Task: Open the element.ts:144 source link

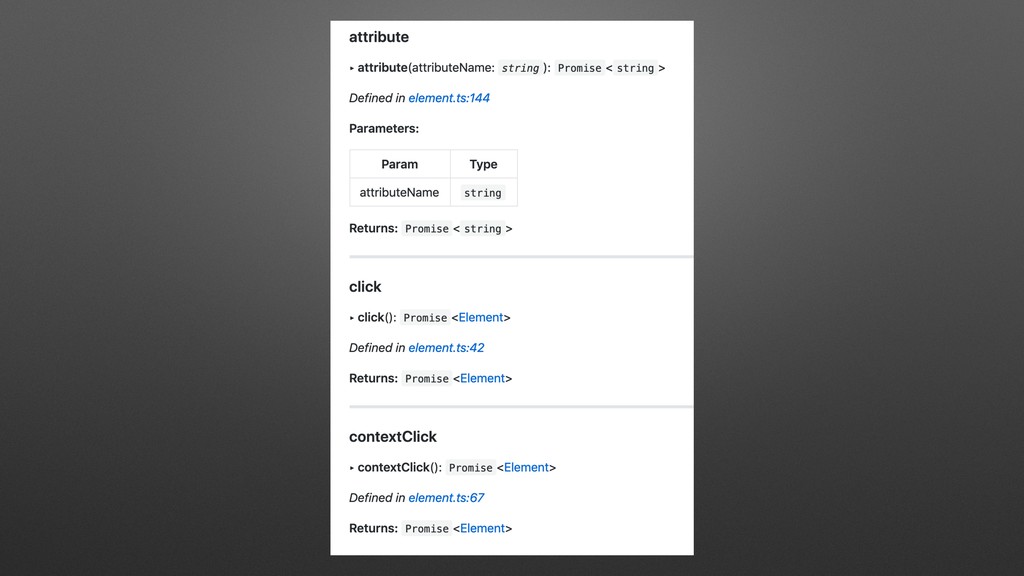Action: click(x=449, y=98)
